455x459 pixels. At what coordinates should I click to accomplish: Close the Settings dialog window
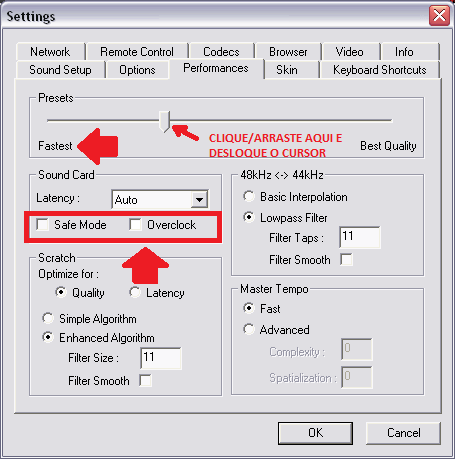[439, 15]
